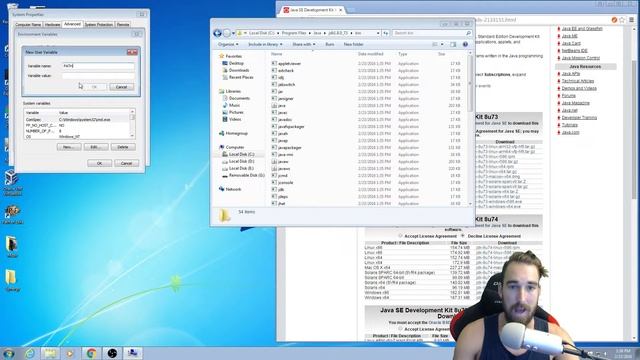Open the Organize dropdown in Explorer
640x360 pixels.
pos(228,44)
